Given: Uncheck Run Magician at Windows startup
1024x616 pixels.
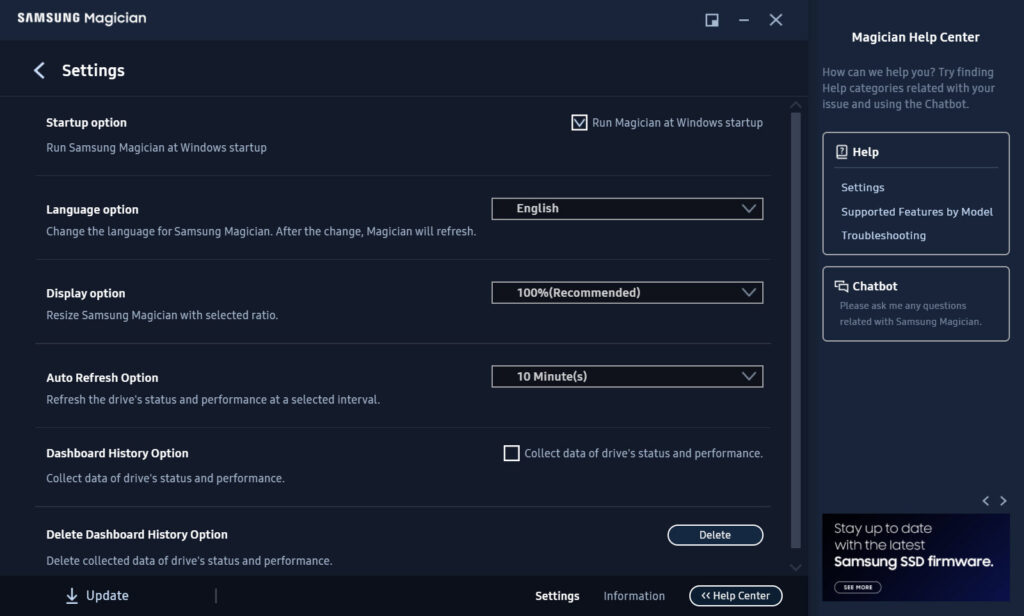Looking at the screenshot, I should 579,123.
